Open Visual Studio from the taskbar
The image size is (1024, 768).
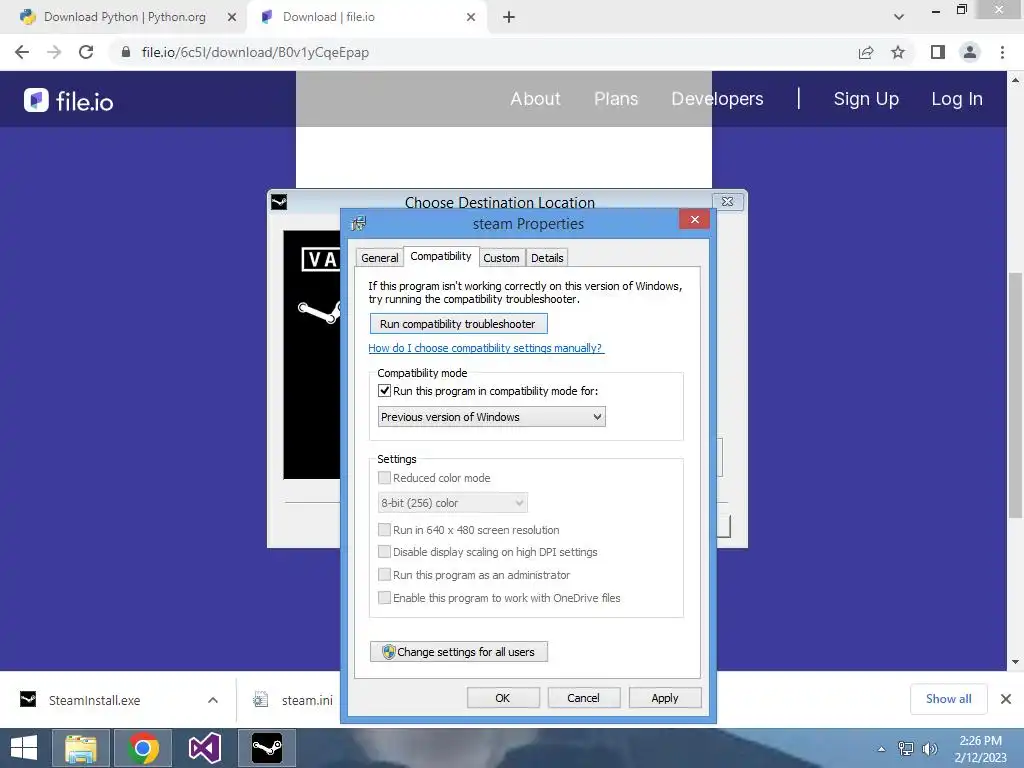[x=204, y=748]
